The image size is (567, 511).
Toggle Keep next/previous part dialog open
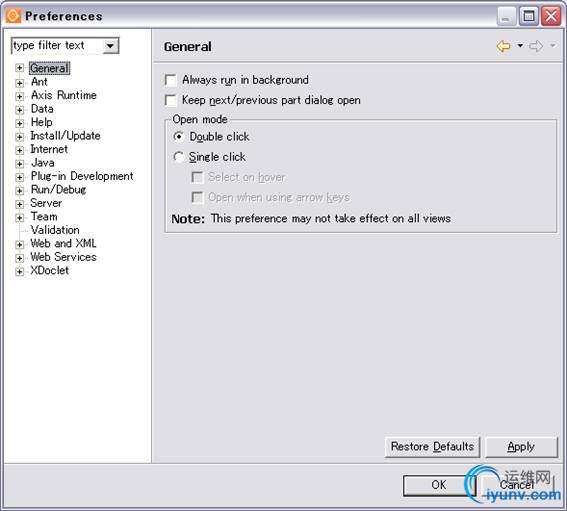pyautogui.click(x=171, y=100)
